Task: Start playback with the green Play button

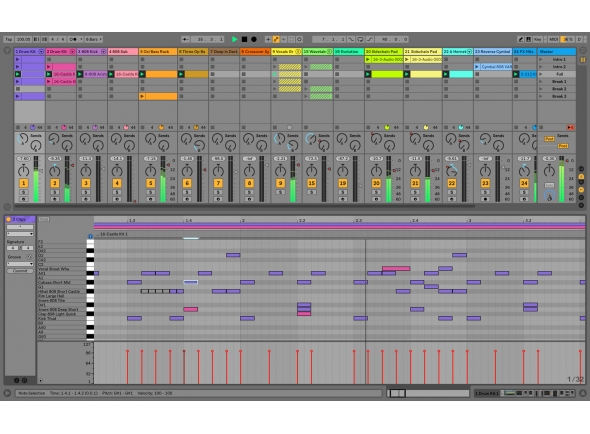Action: point(234,39)
